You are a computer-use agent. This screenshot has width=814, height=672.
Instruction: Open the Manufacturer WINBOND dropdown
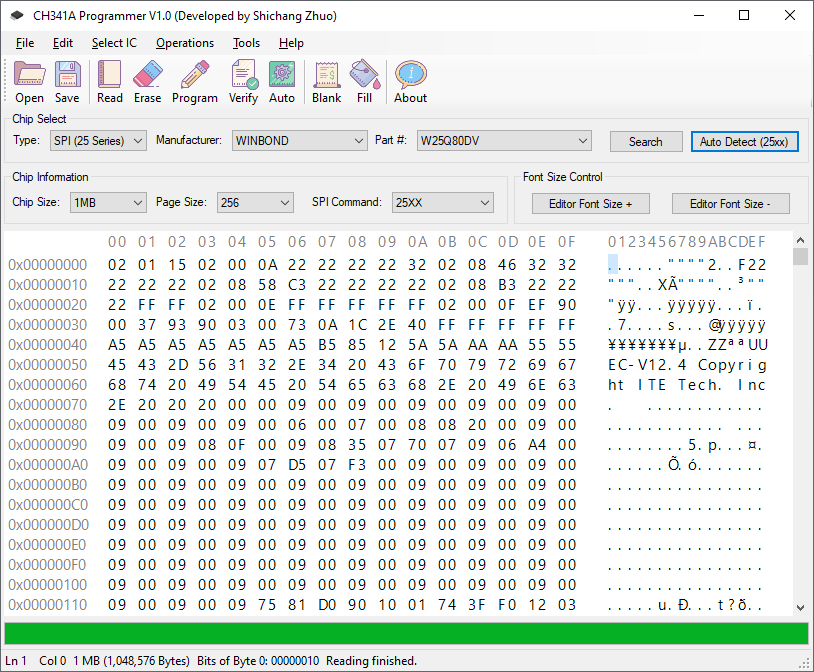click(x=300, y=141)
